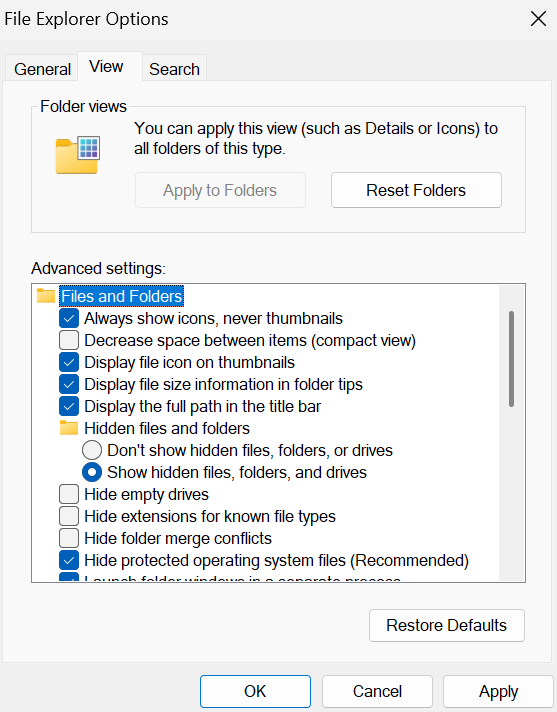Check Hide folder merge conflicts
557x712 pixels.
(x=69, y=538)
